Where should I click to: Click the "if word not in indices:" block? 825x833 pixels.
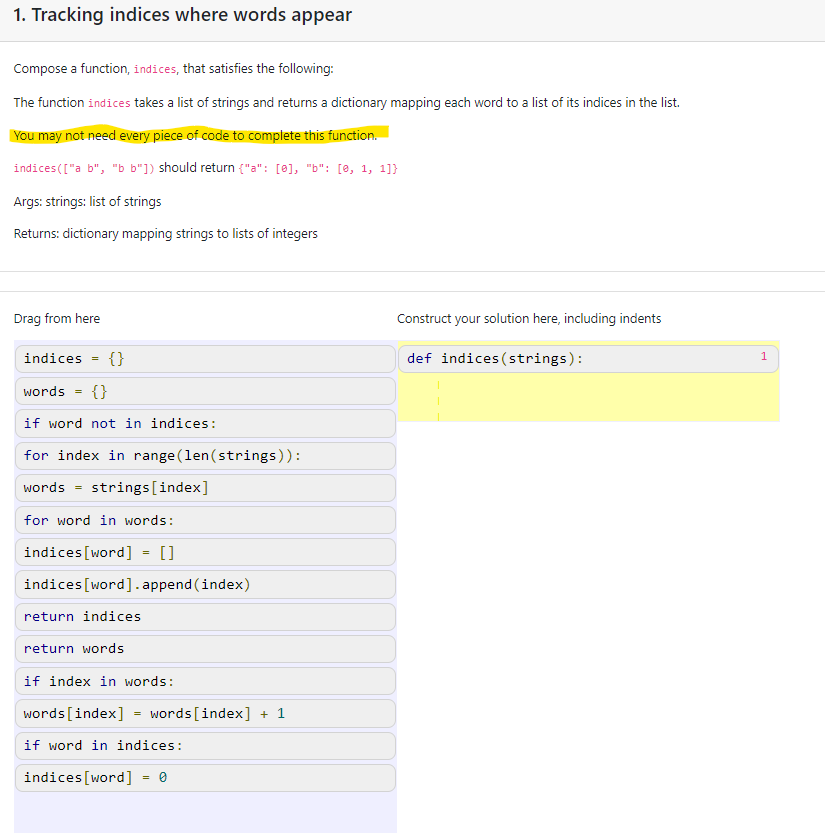205,423
